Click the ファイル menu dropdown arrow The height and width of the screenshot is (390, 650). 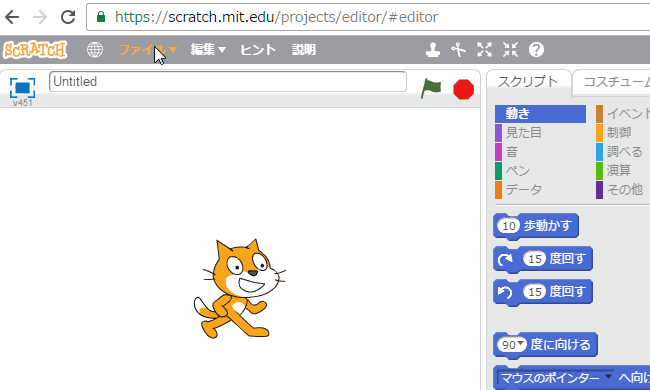[173, 50]
